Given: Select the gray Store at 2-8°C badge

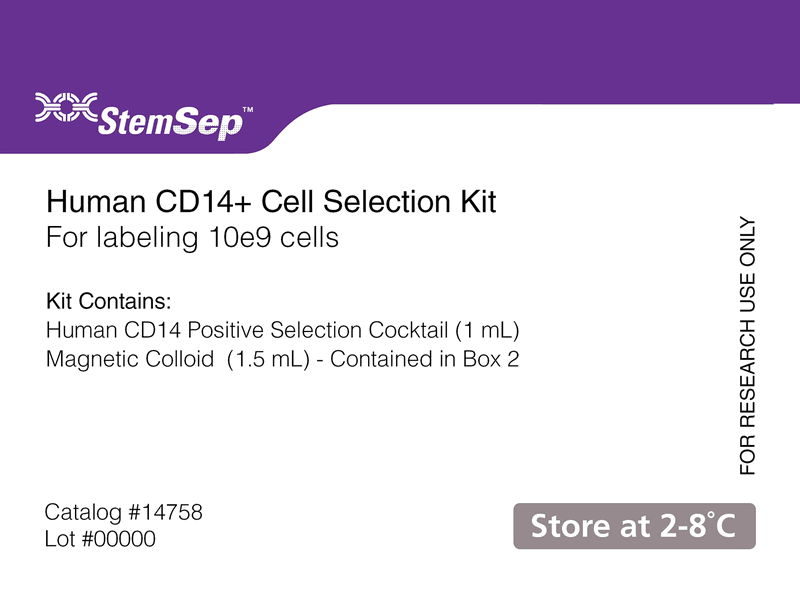Looking at the screenshot, I should click(x=634, y=526).
